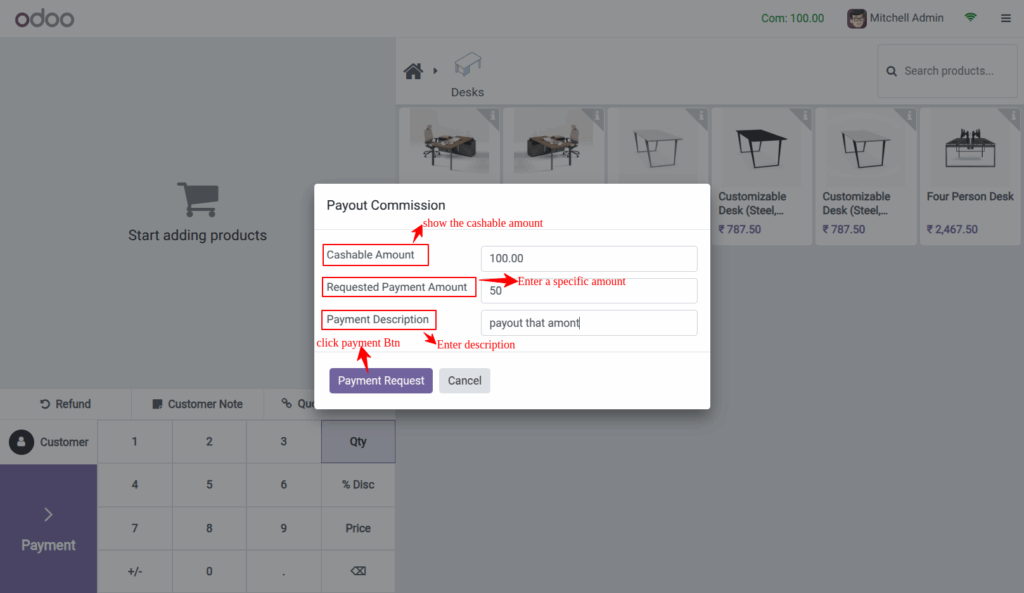Image resolution: width=1024 pixels, height=593 pixels.
Task: Click the Customer person icon
Action: pos(22,441)
